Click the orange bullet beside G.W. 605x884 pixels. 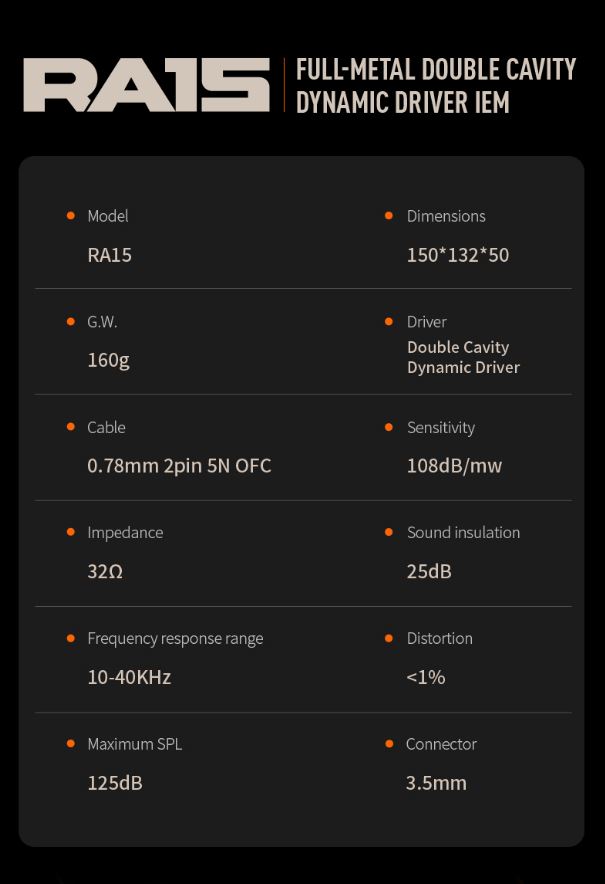tap(70, 321)
